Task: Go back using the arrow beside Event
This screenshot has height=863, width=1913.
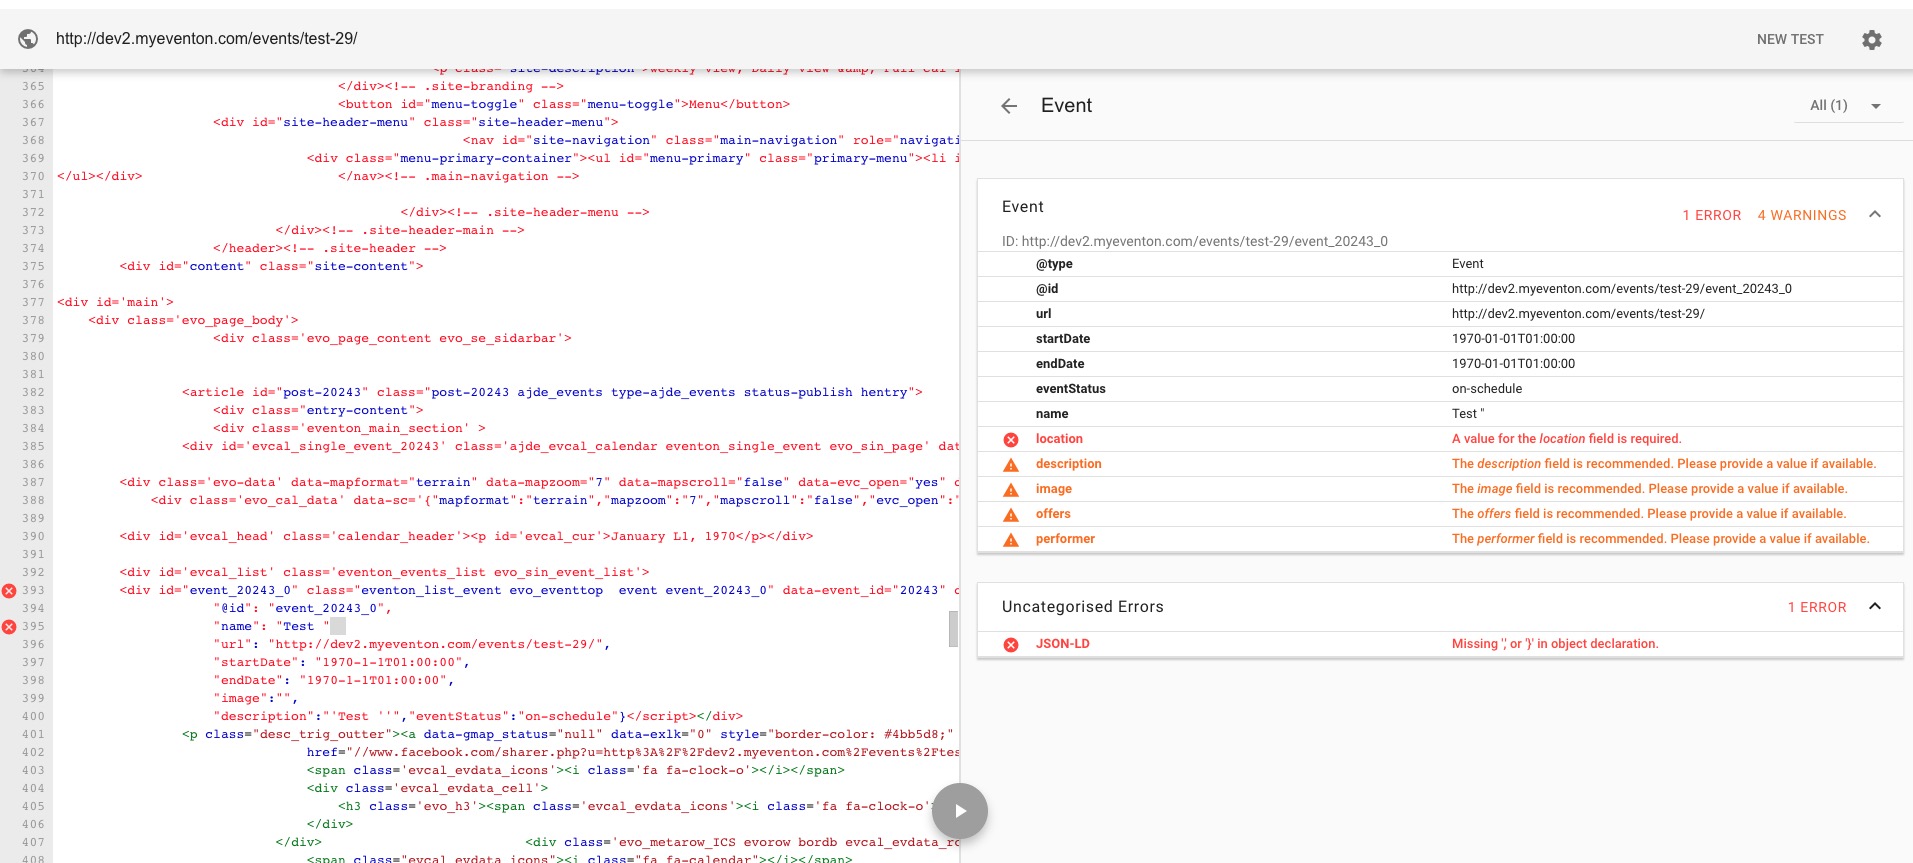Action: 1009,106
